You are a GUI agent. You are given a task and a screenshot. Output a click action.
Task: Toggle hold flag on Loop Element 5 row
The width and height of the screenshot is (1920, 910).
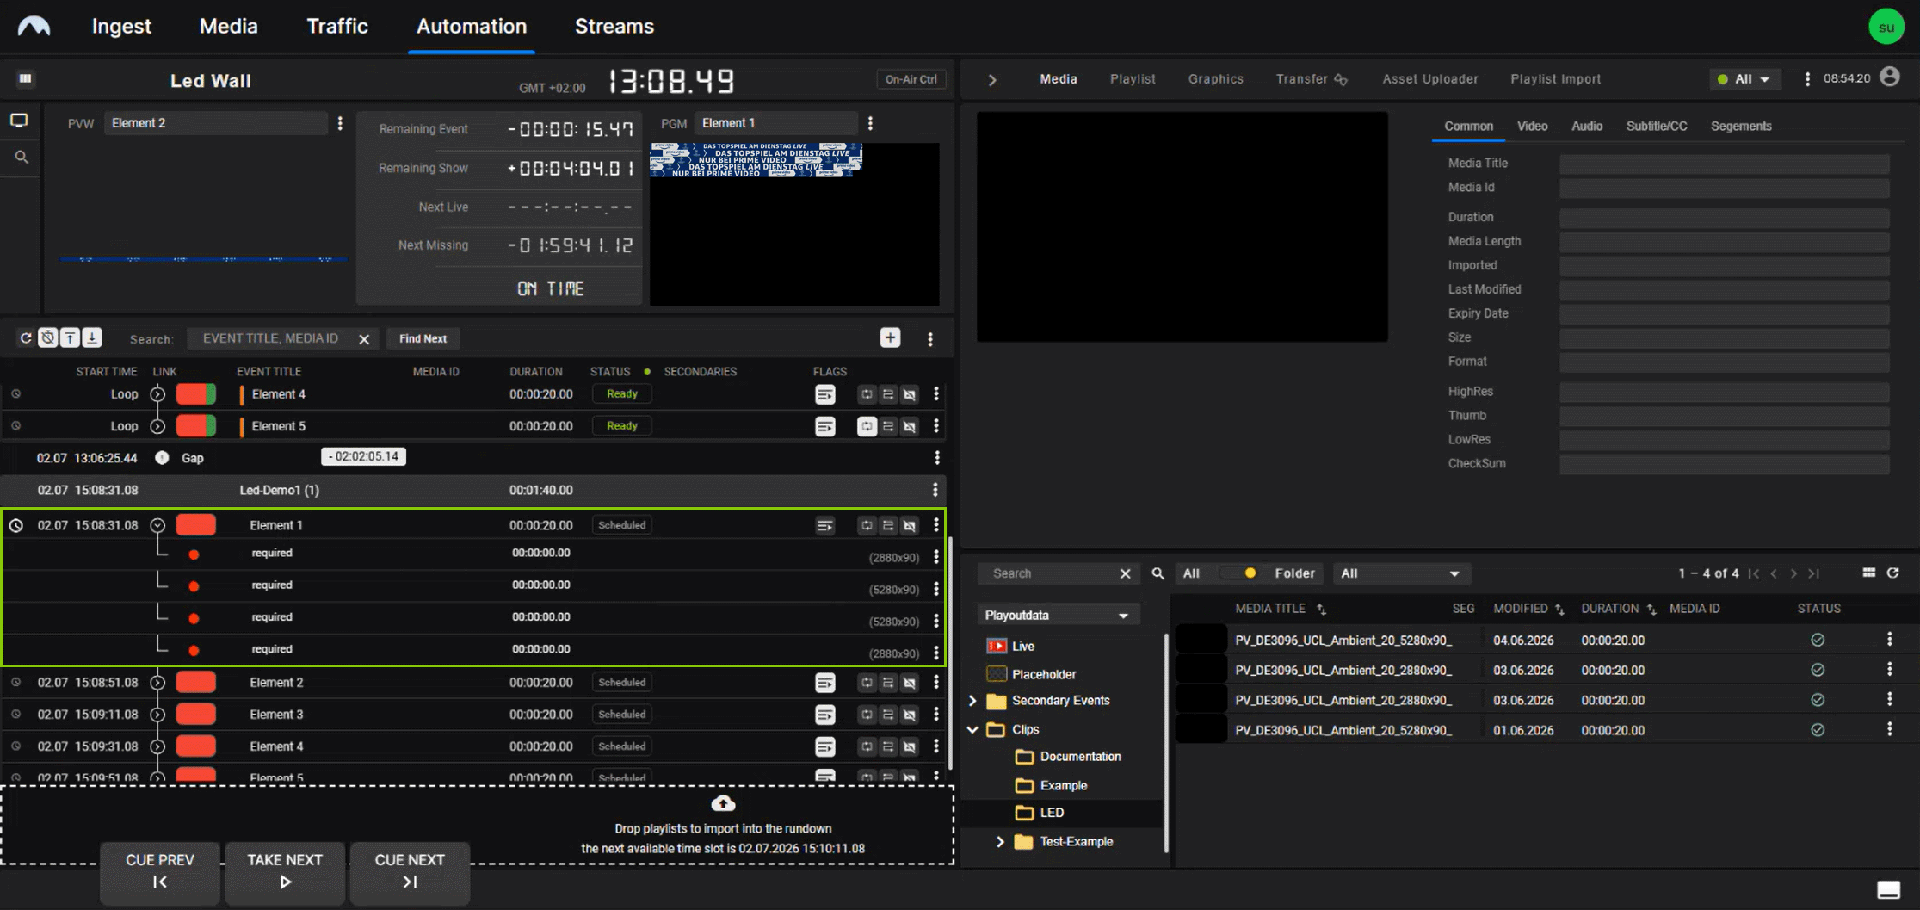[x=888, y=427]
